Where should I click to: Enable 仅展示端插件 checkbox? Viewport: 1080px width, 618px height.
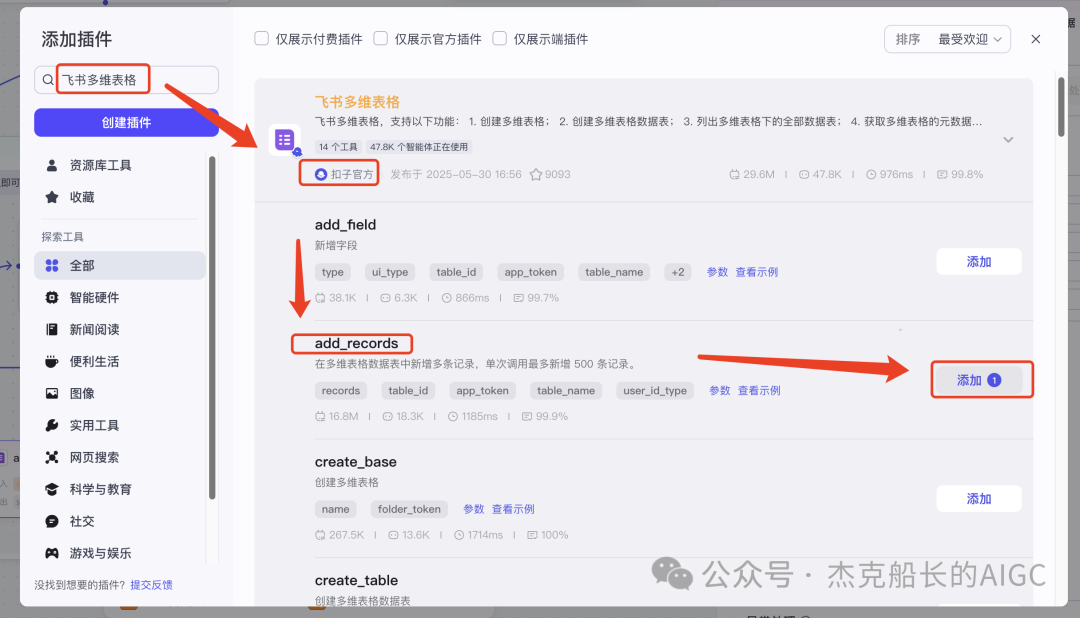tap(499, 39)
